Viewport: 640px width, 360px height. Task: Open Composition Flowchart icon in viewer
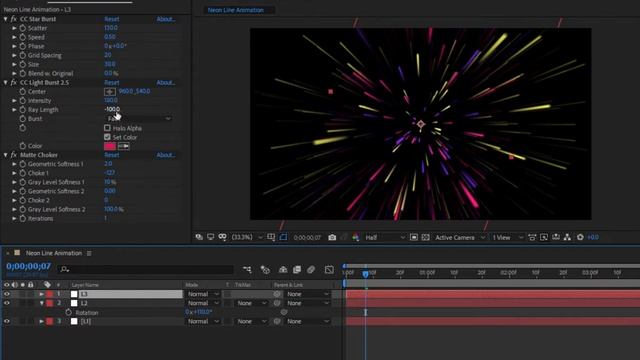pos(567,237)
